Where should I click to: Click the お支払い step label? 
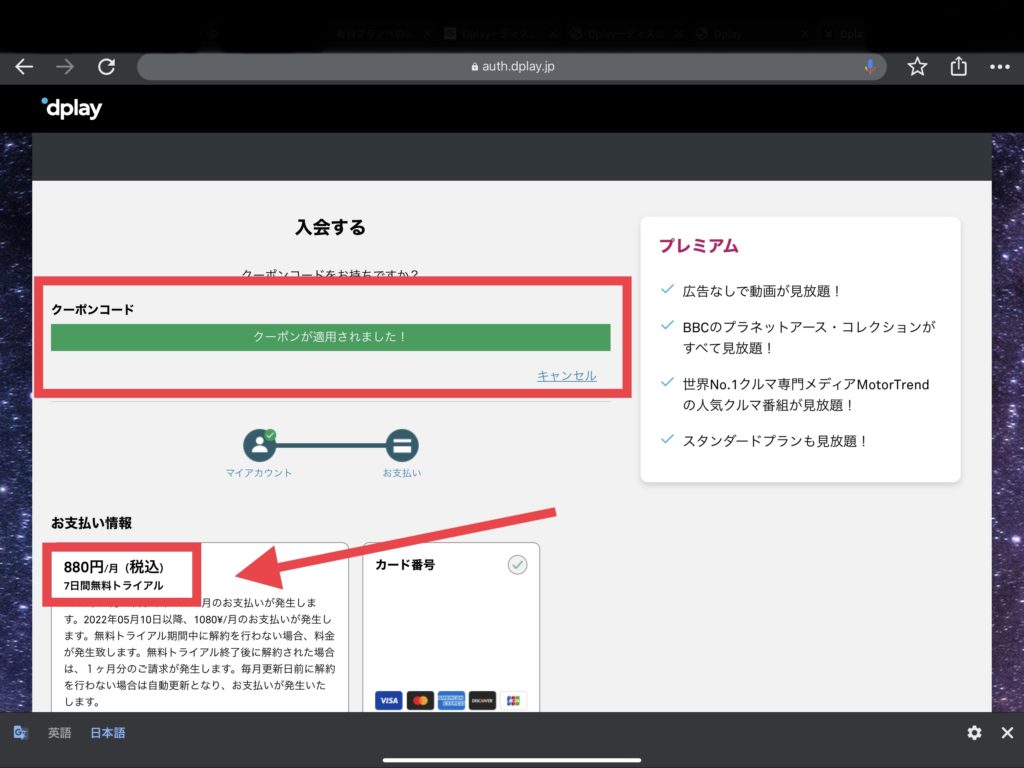(402, 473)
